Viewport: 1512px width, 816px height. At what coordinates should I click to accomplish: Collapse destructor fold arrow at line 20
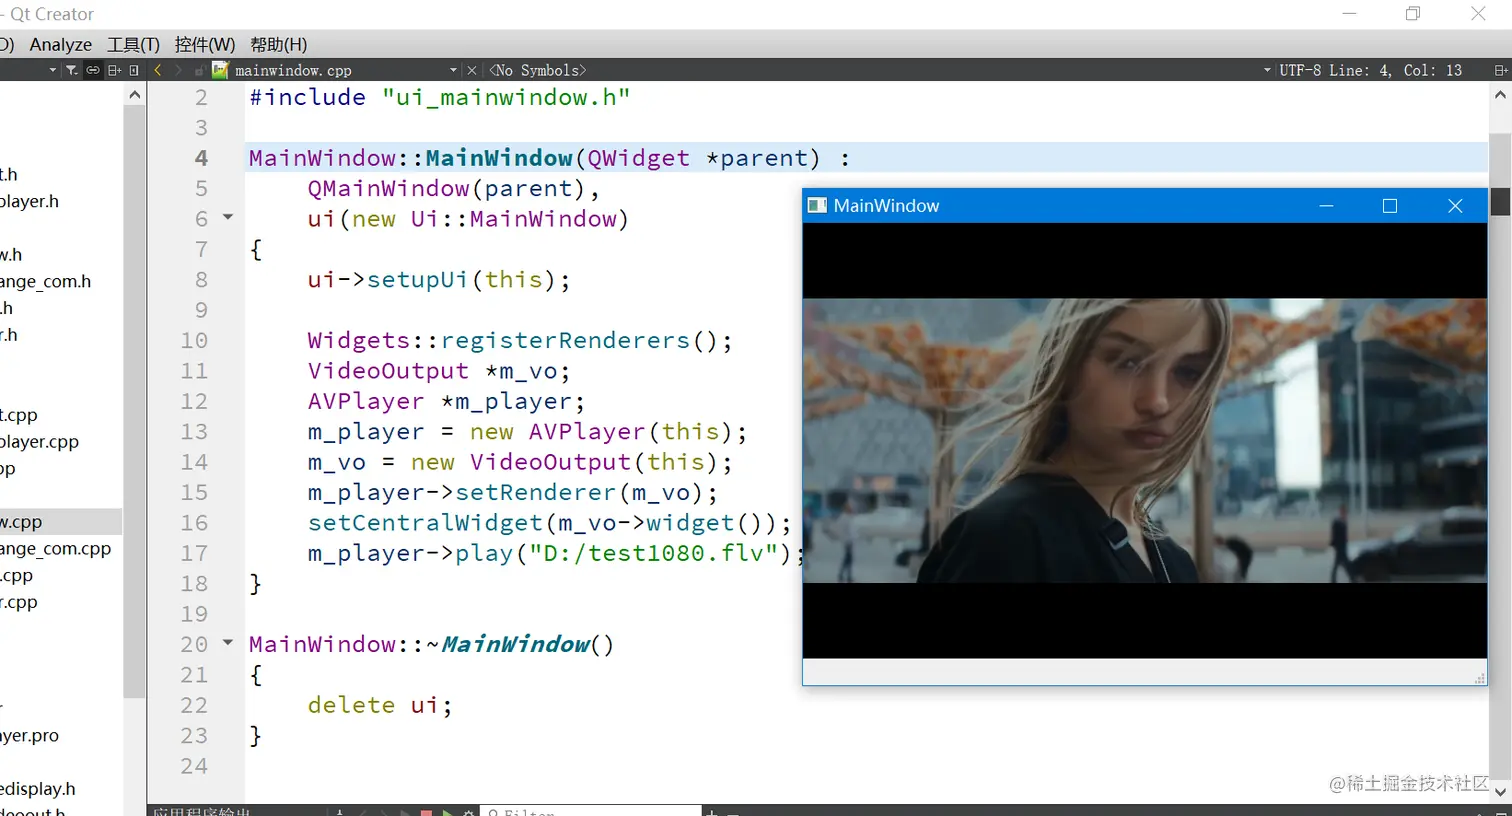[228, 642]
